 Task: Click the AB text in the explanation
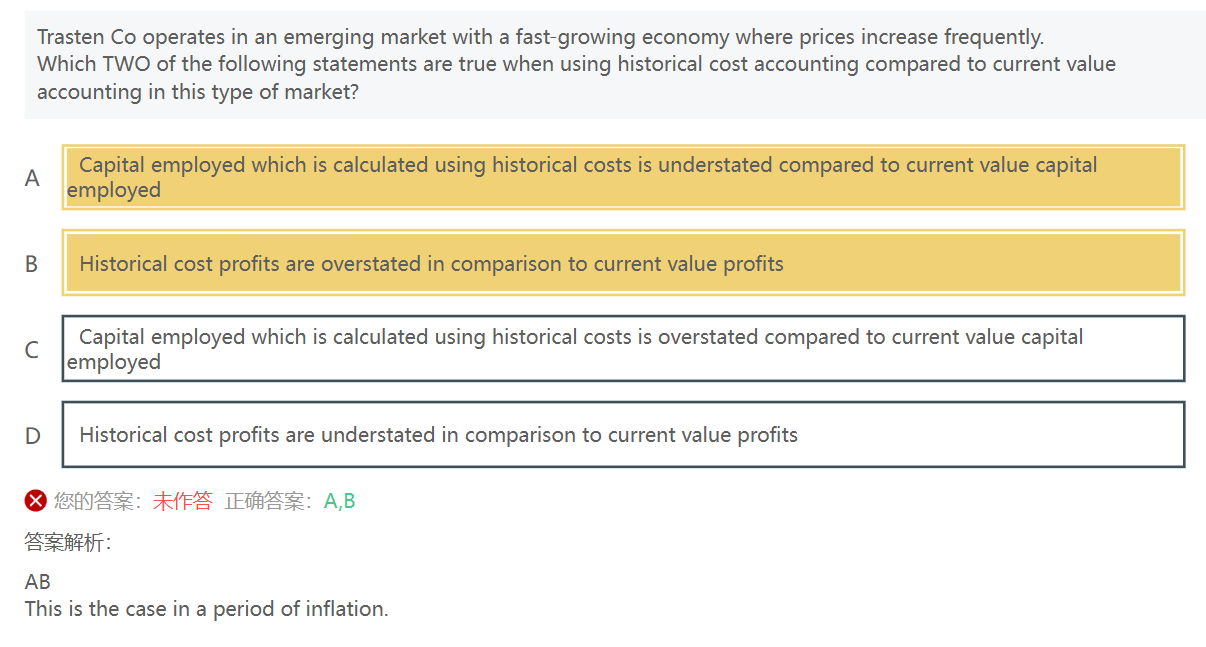pos(38,581)
